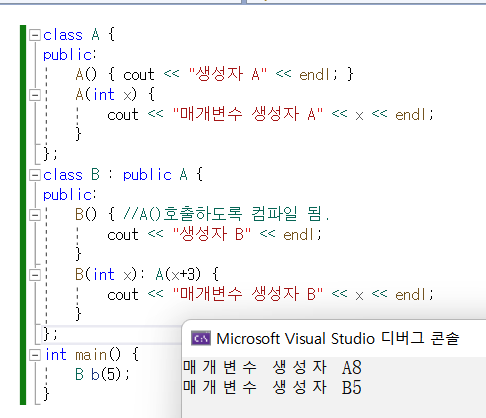Screen dimensions: 486x418
Task: Click 'public:' under class A
Action: 70,55
